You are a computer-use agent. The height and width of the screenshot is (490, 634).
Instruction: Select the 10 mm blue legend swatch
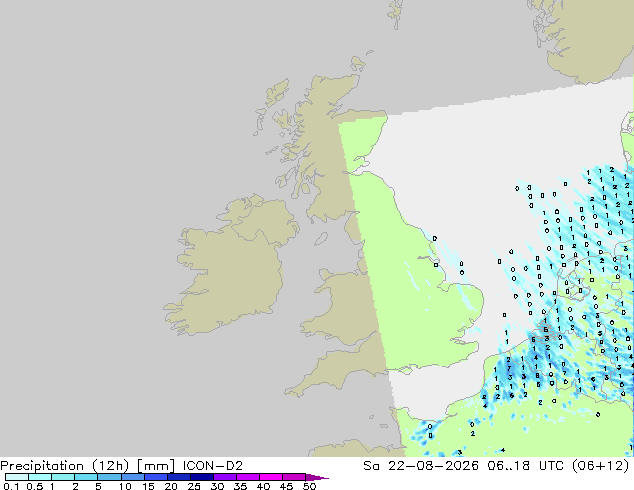pos(133,477)
